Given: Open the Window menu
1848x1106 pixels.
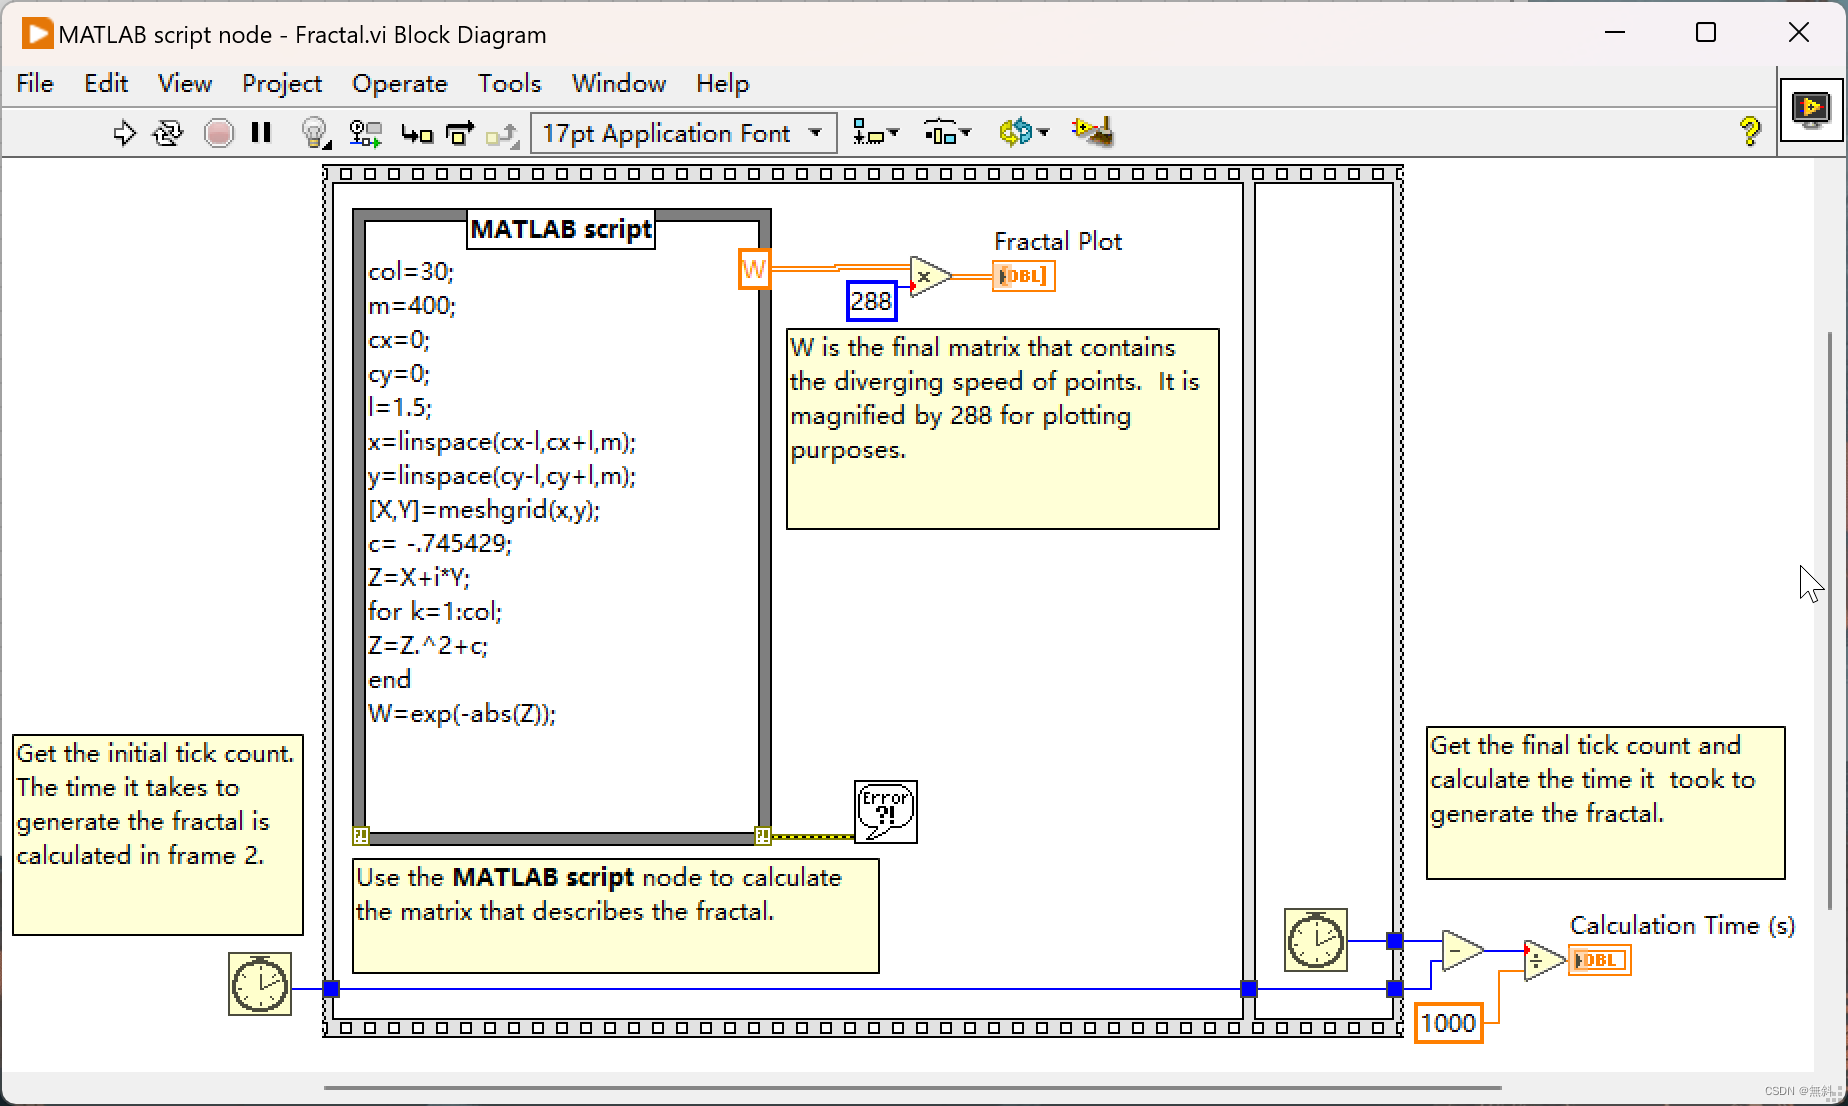Looking at the screenshot, I should coord(619,84).
